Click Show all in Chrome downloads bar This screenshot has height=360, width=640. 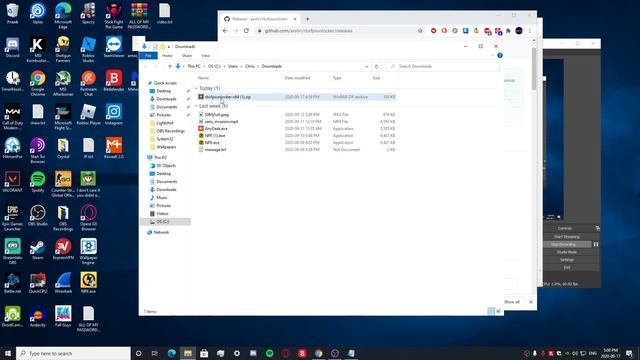point(511,302)
